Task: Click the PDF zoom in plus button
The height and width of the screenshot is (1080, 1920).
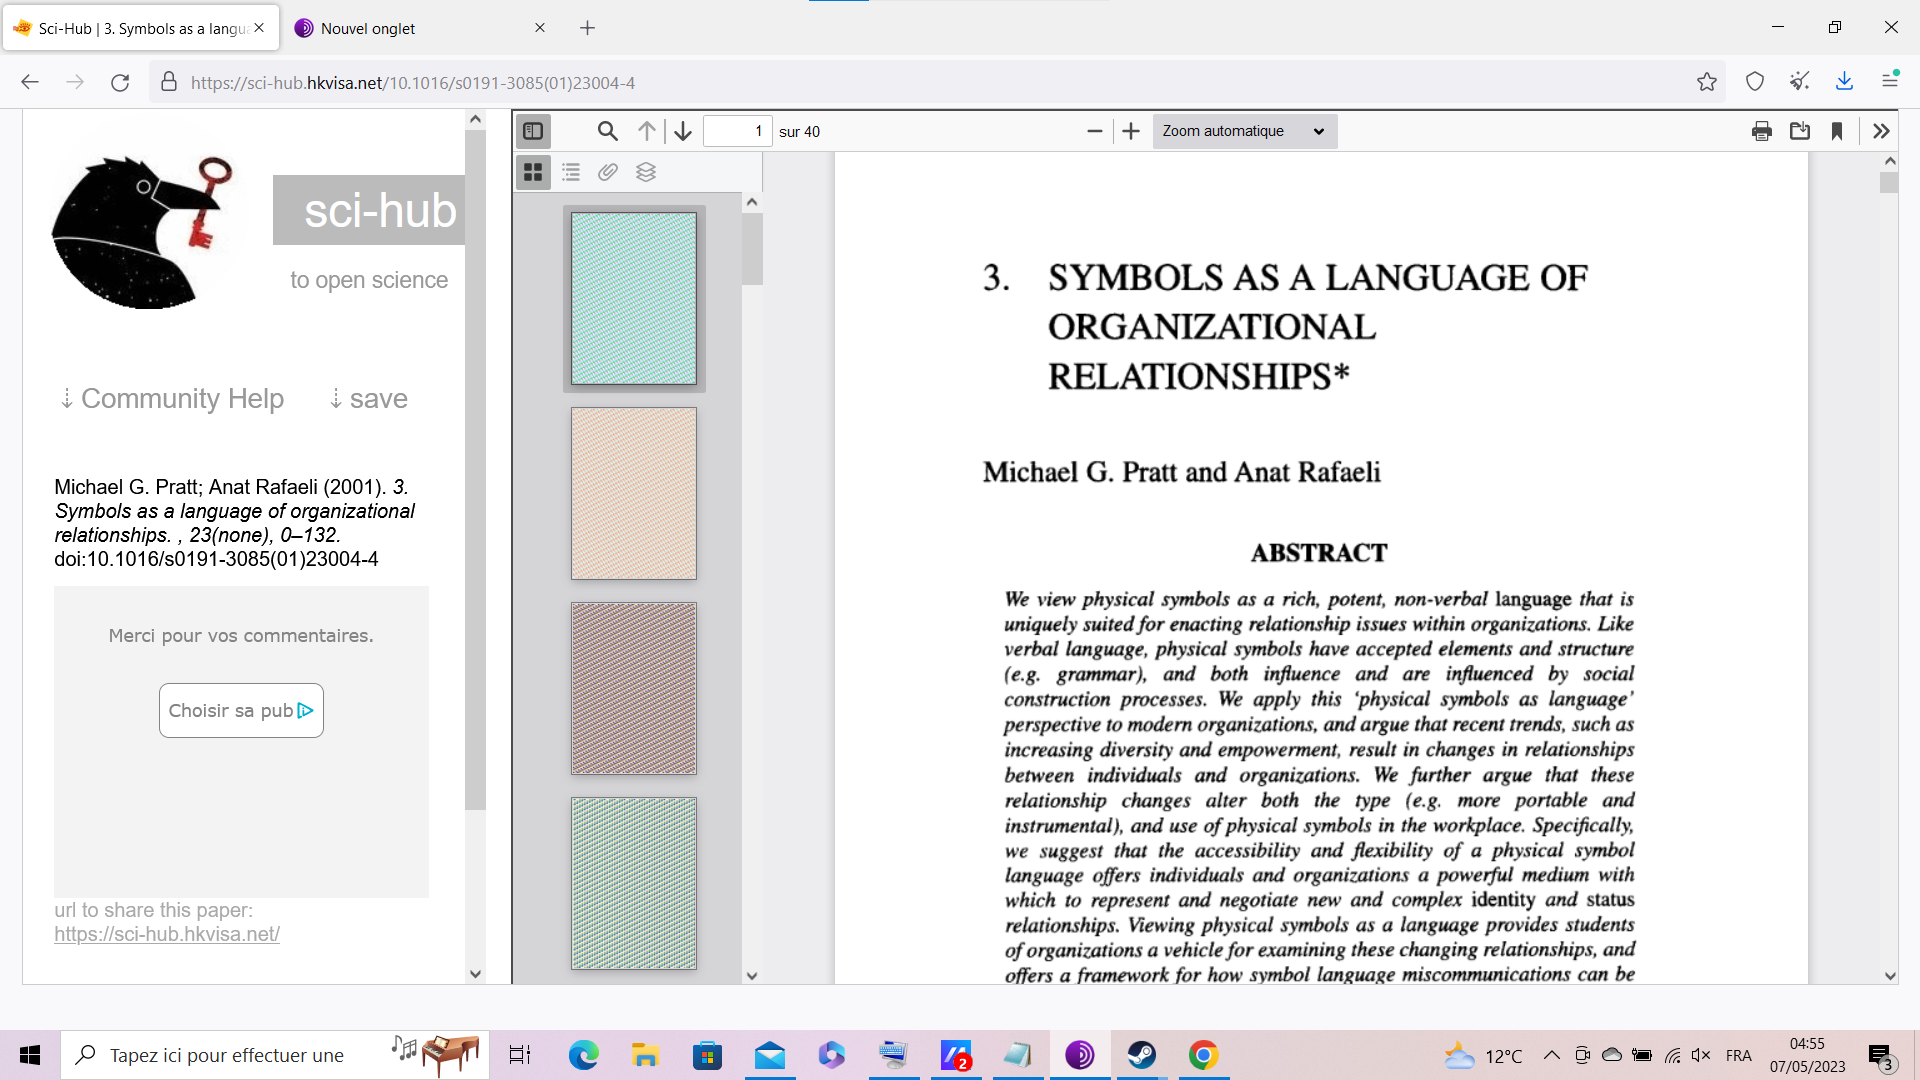Action: (x=1131, y=131)
